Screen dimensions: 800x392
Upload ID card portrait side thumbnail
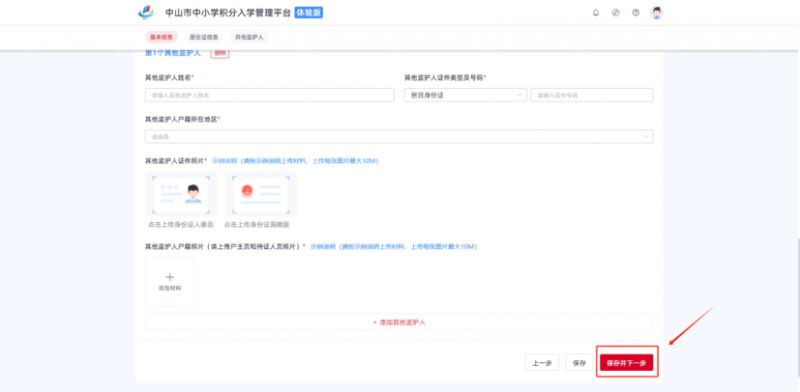click(x=181, y=194)
